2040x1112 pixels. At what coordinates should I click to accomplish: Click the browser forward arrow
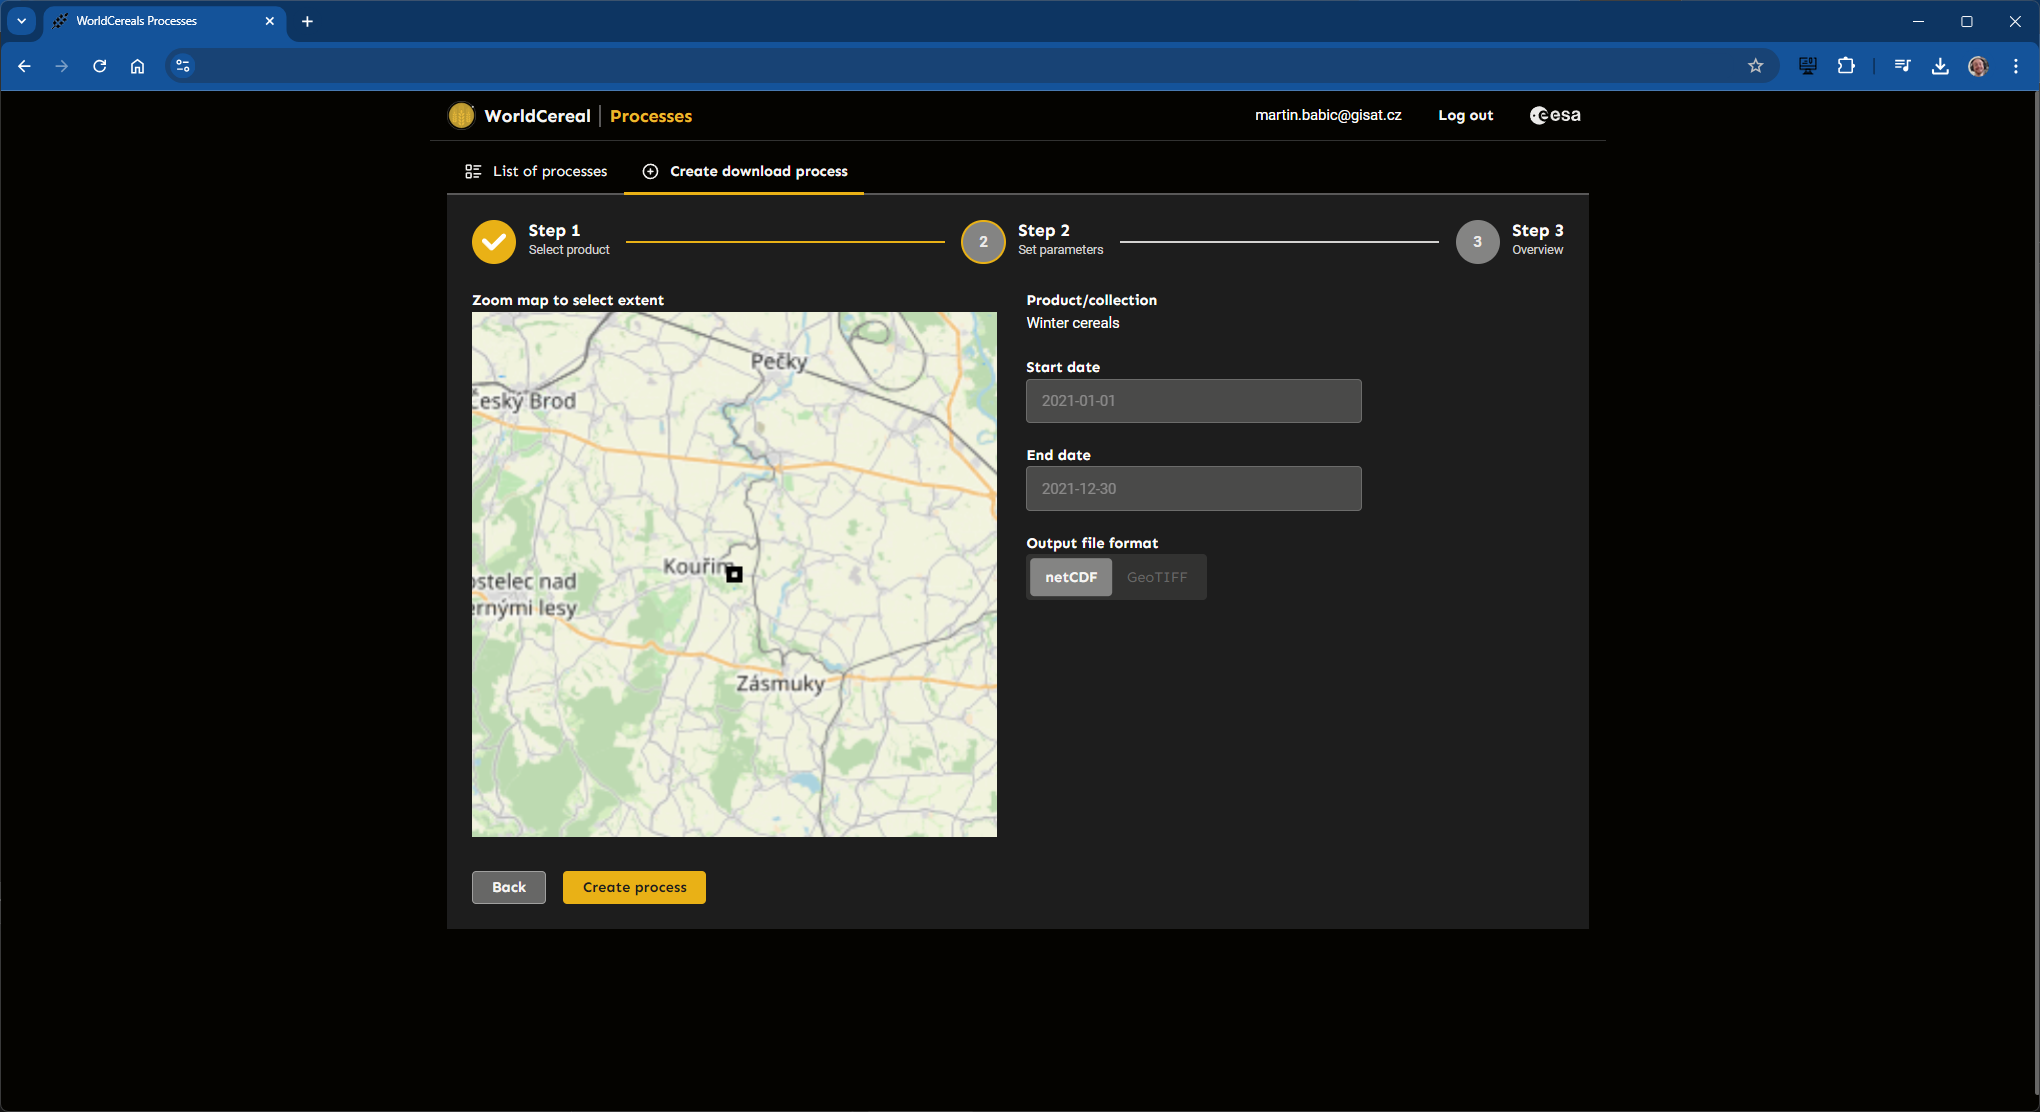(x=62, y=66)
